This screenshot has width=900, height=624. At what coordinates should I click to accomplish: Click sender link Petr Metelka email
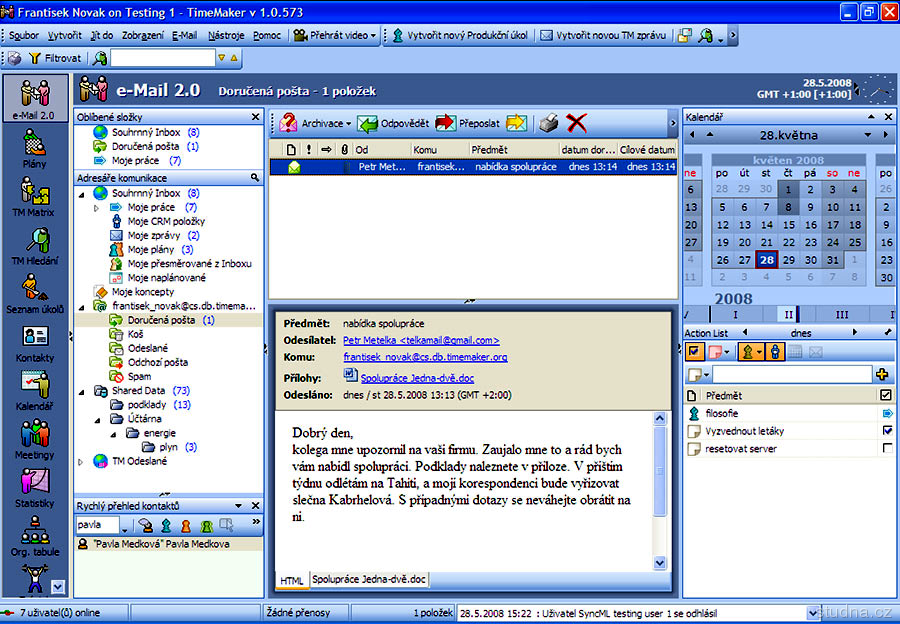(x=421, y=340)
